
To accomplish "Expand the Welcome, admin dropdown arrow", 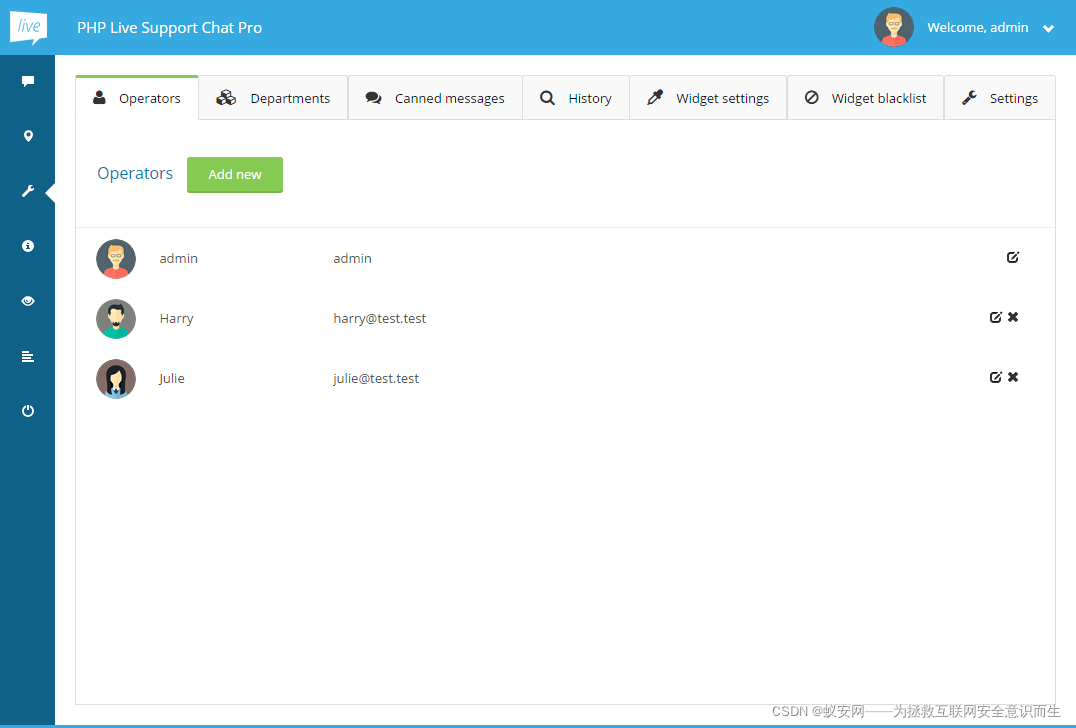I will pos(1049,29).
